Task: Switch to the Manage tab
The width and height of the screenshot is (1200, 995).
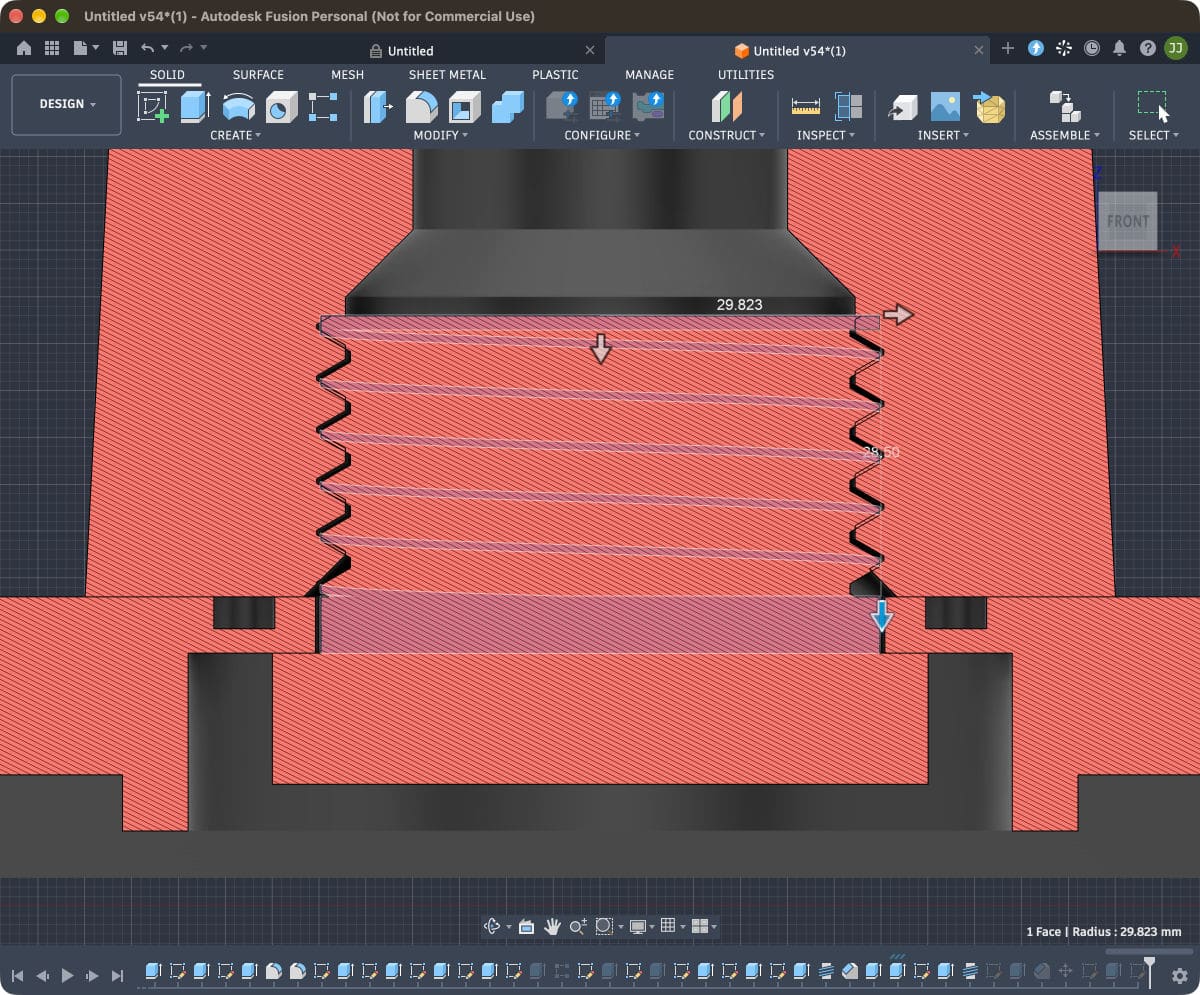Action: coord(649,74)
